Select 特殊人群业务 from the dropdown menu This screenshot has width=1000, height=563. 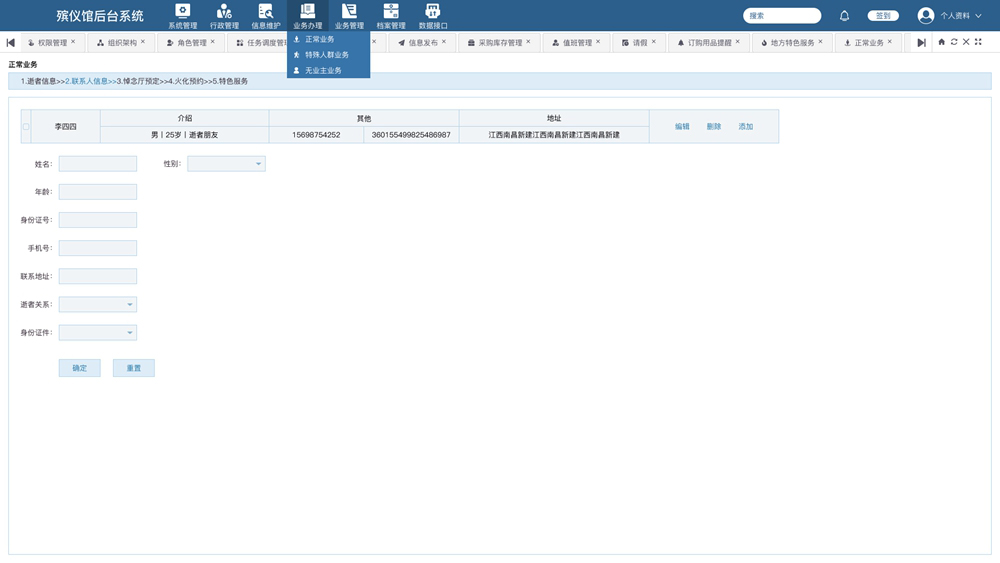(327, 55)
